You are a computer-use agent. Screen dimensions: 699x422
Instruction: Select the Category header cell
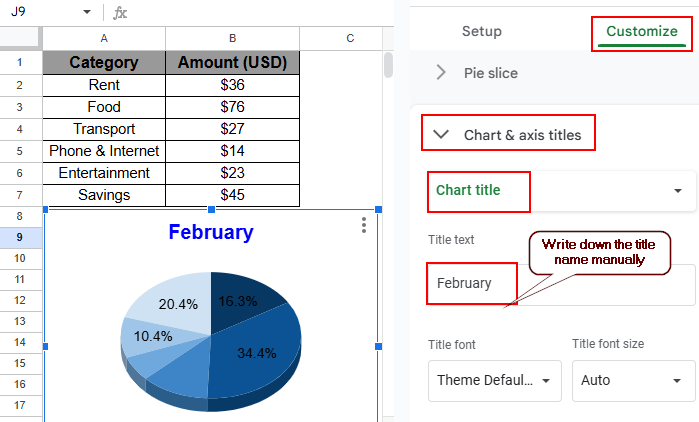coord(104,62)
